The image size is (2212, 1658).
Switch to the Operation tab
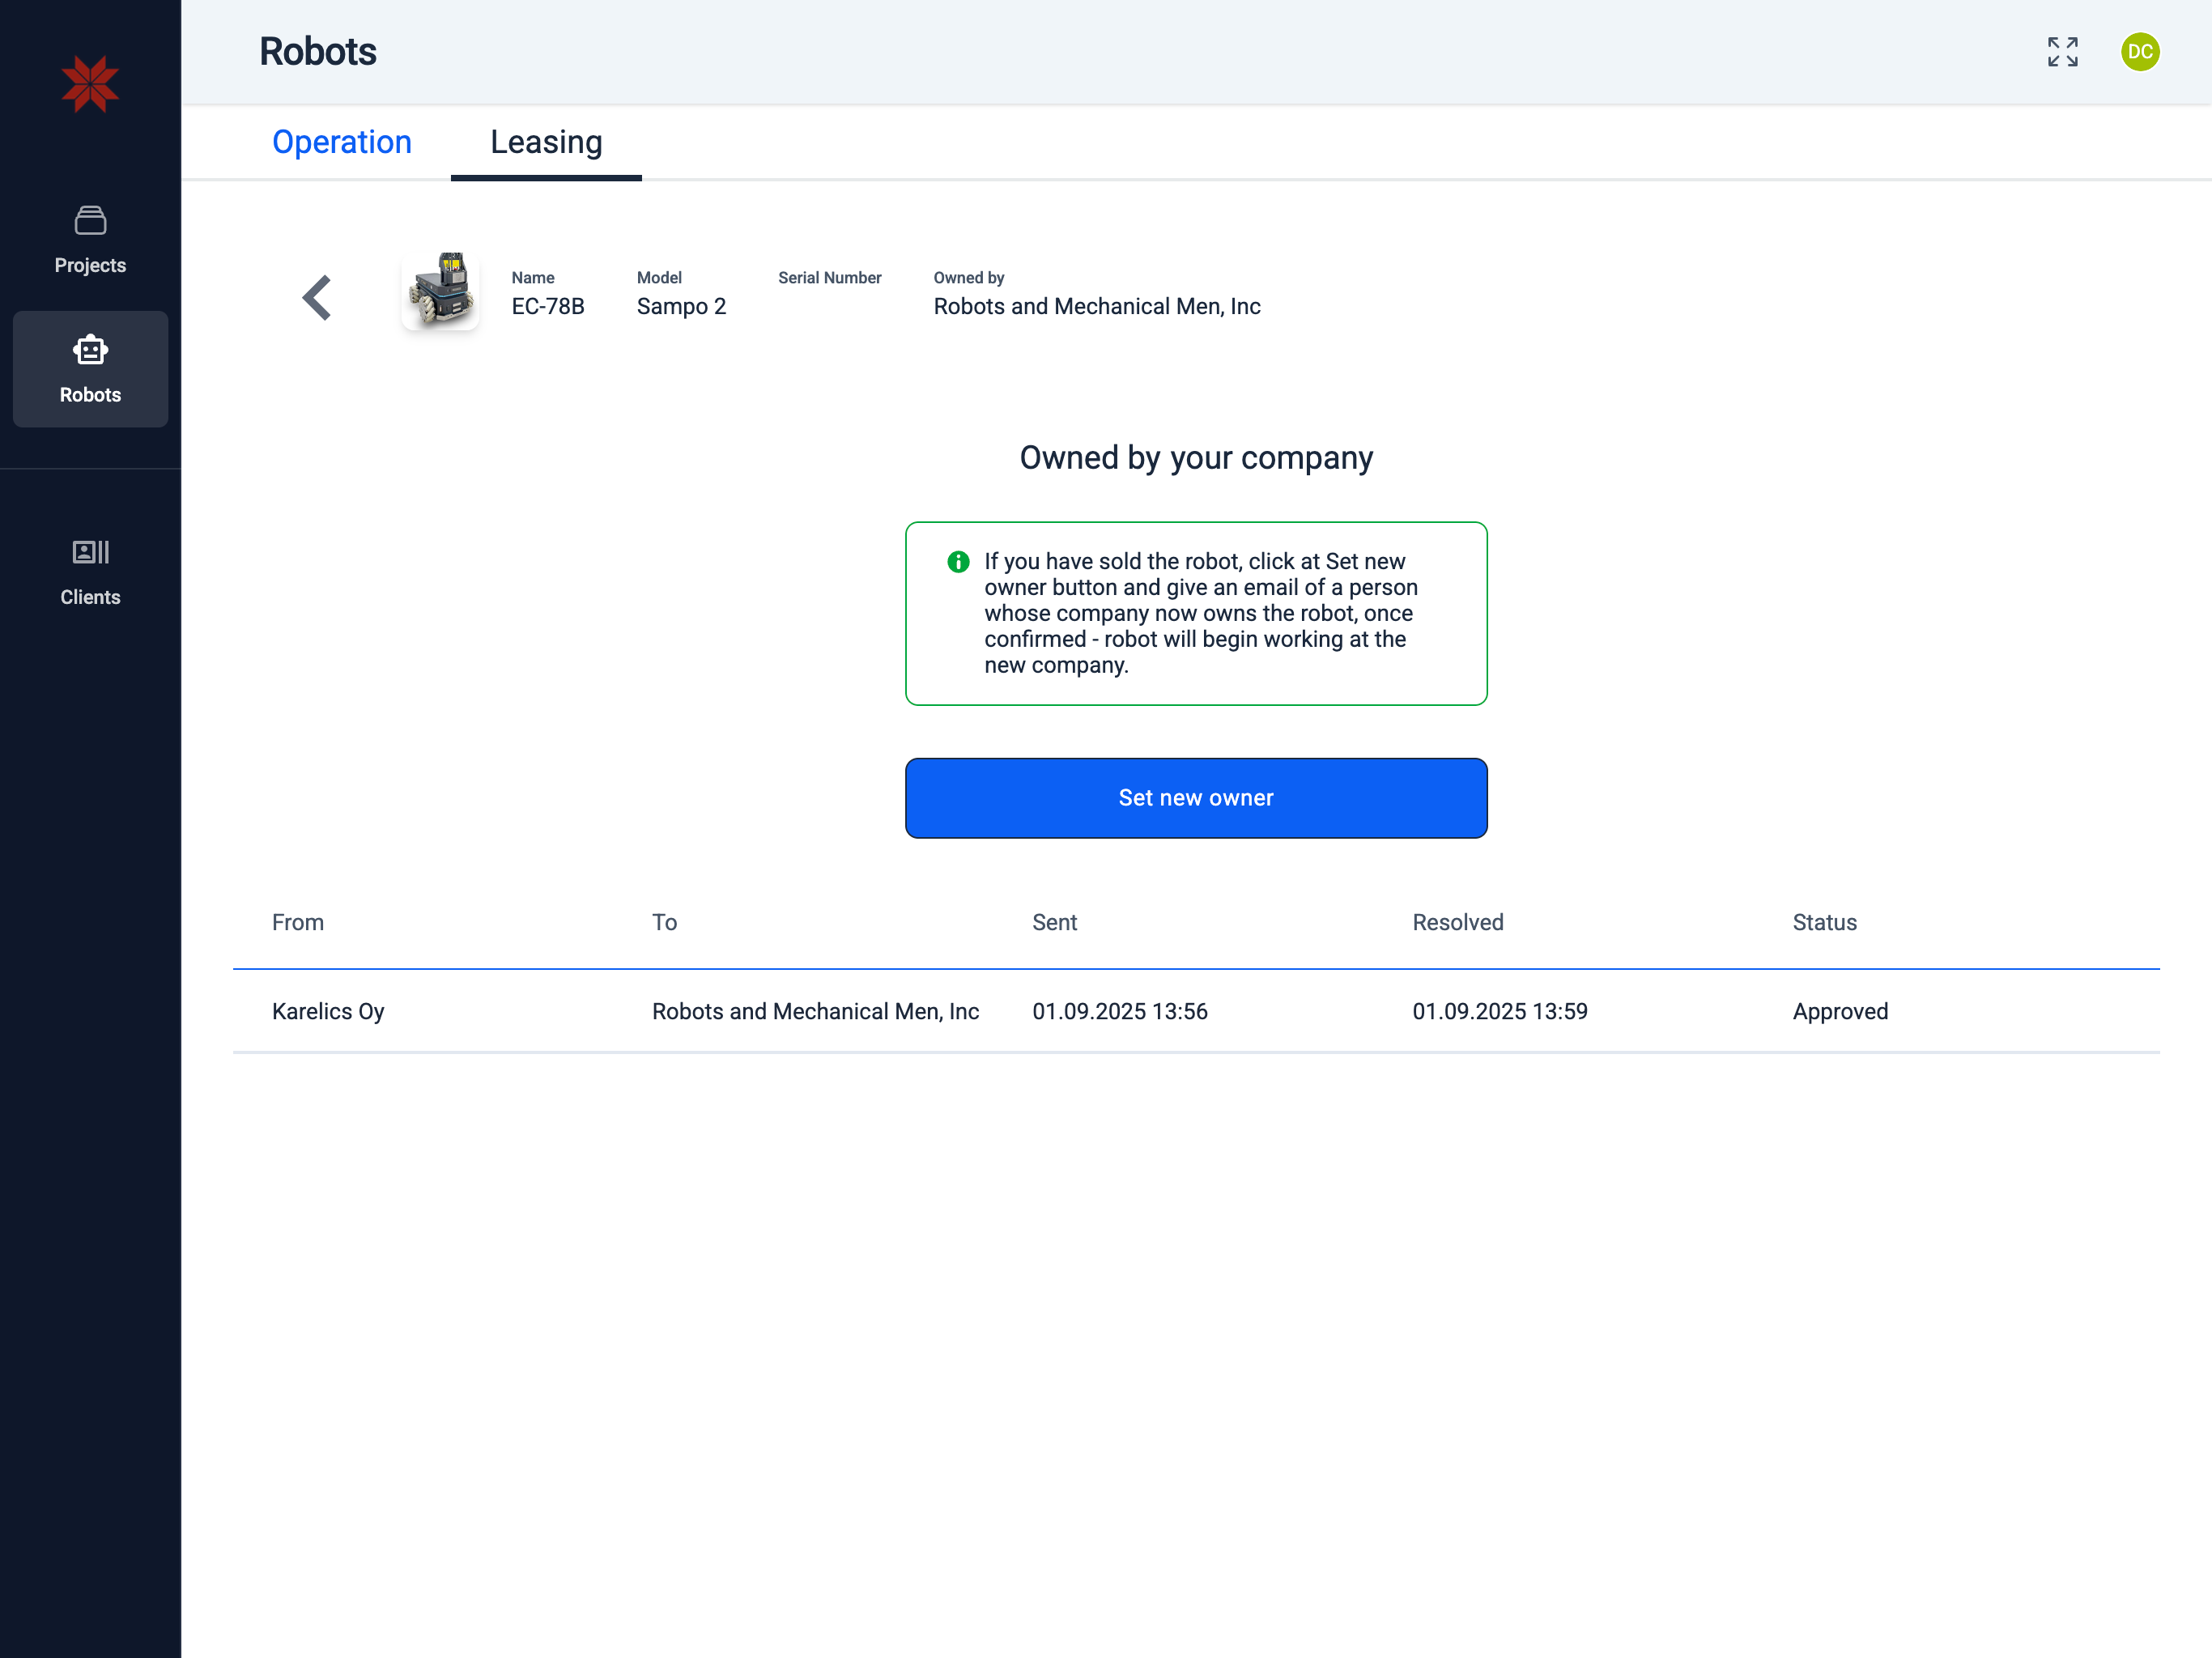click(342, 142)
